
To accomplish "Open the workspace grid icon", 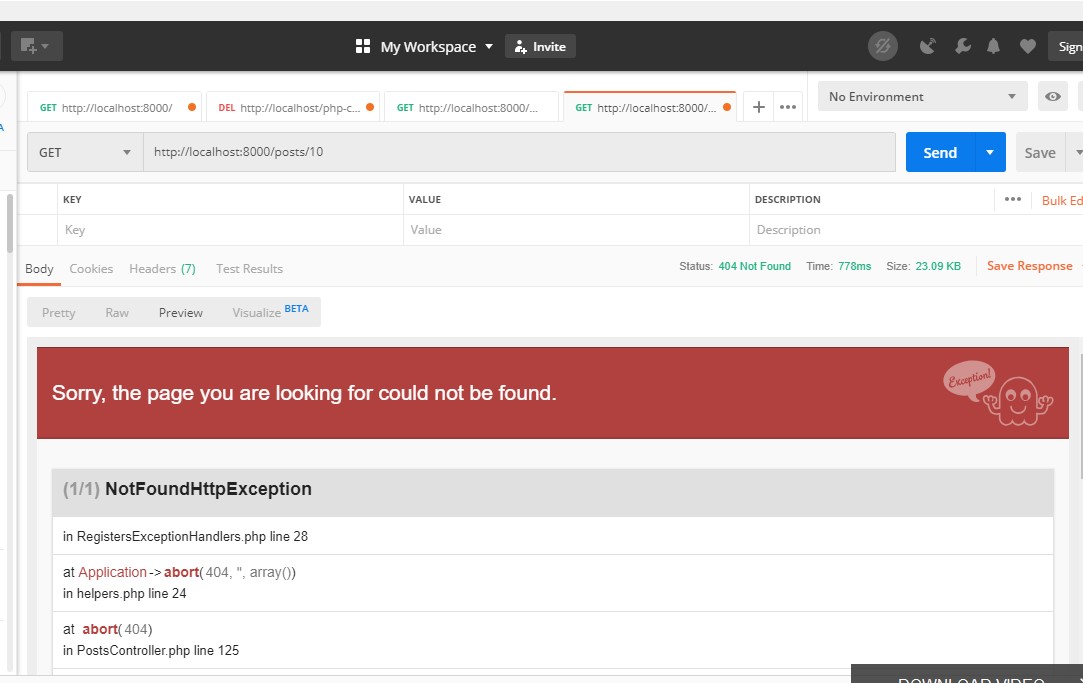I will pos(363,46).
